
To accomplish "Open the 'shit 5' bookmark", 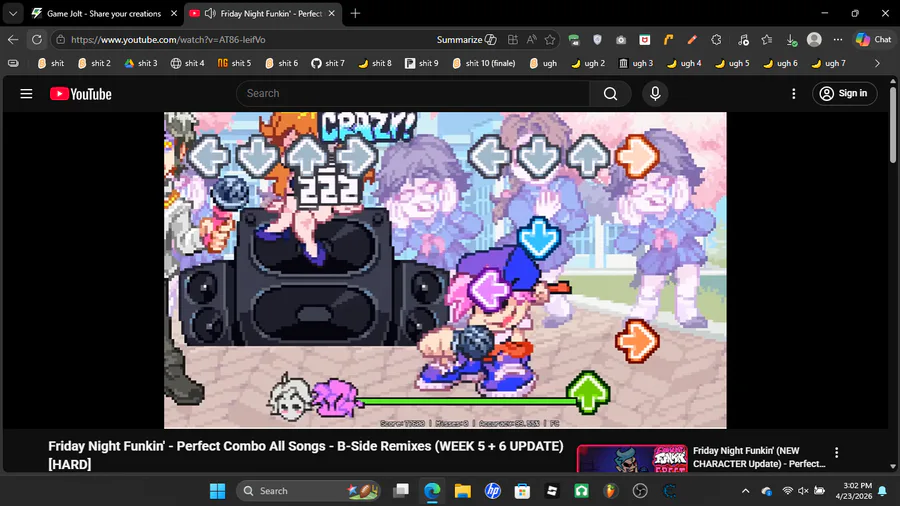I will 235,63.
